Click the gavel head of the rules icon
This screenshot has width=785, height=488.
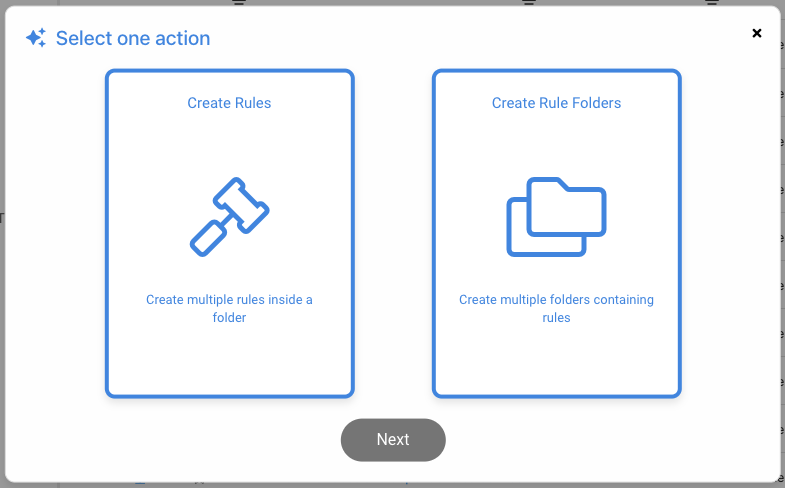coord(243,201)
